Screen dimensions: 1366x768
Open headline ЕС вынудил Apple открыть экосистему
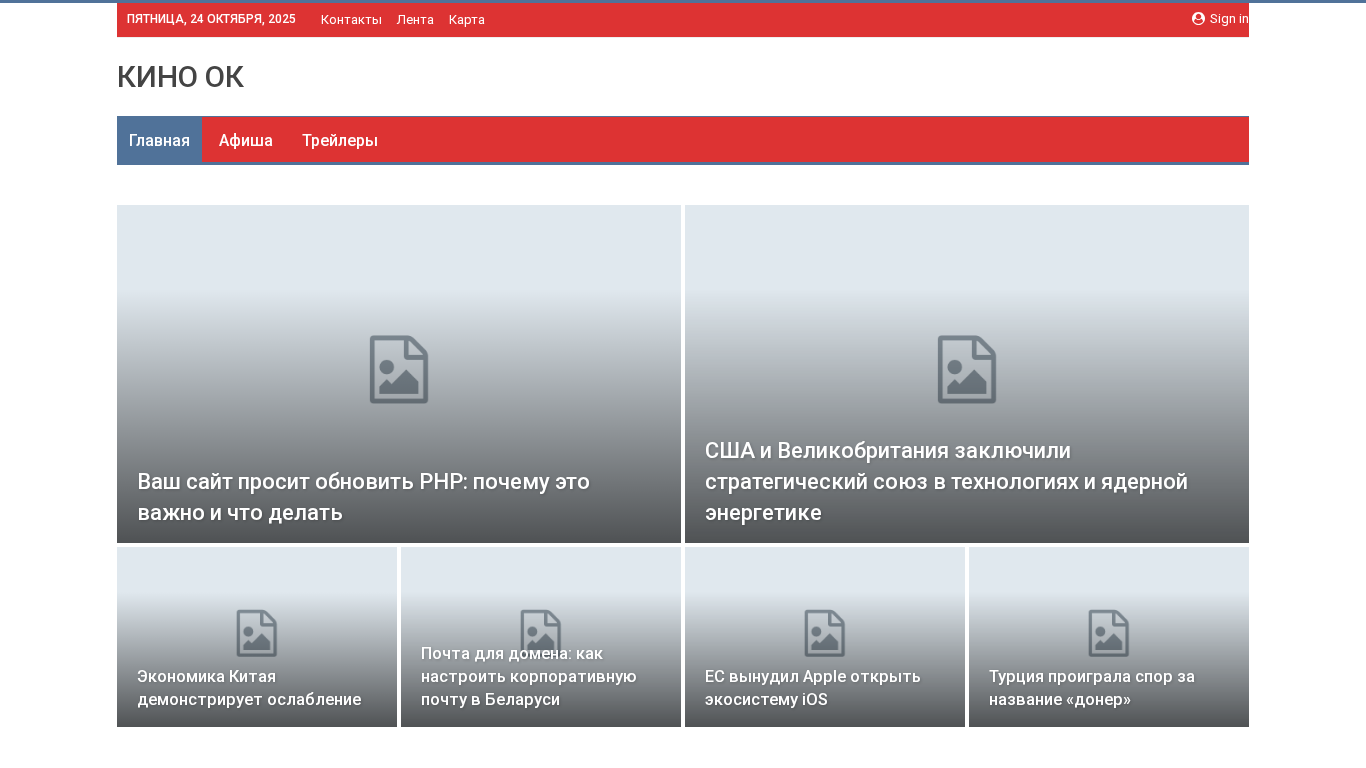812,688
